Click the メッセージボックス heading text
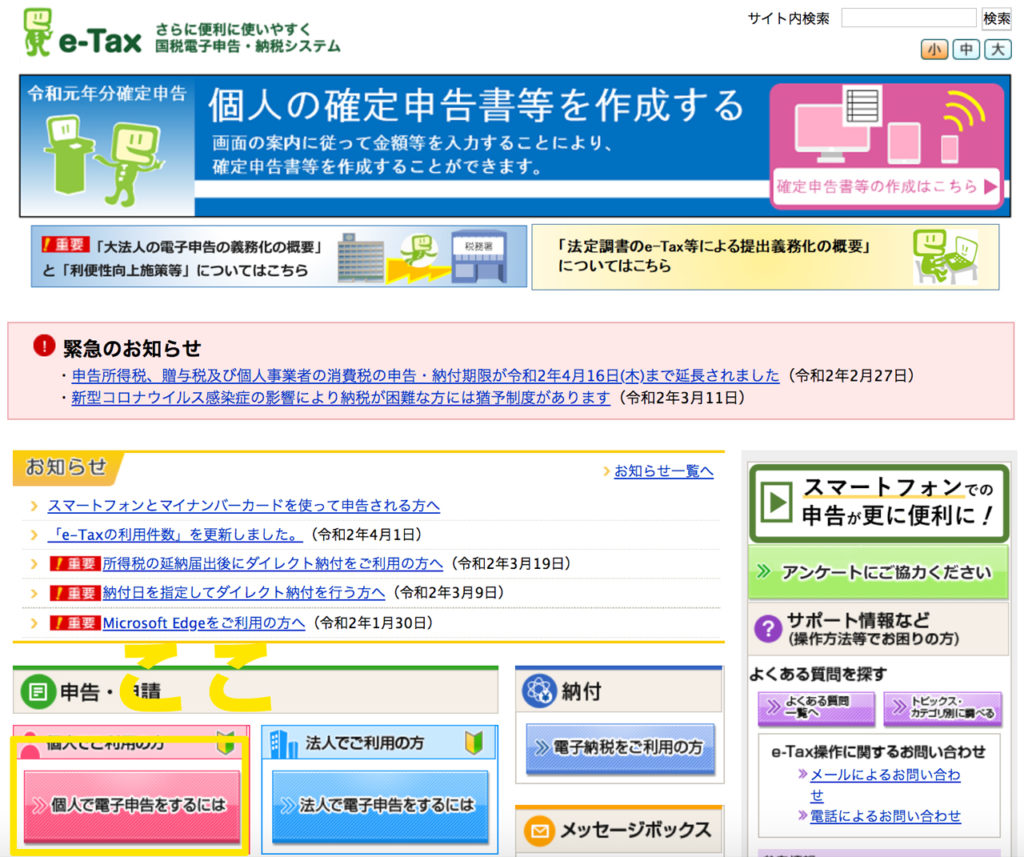 (x=636, y=830)
